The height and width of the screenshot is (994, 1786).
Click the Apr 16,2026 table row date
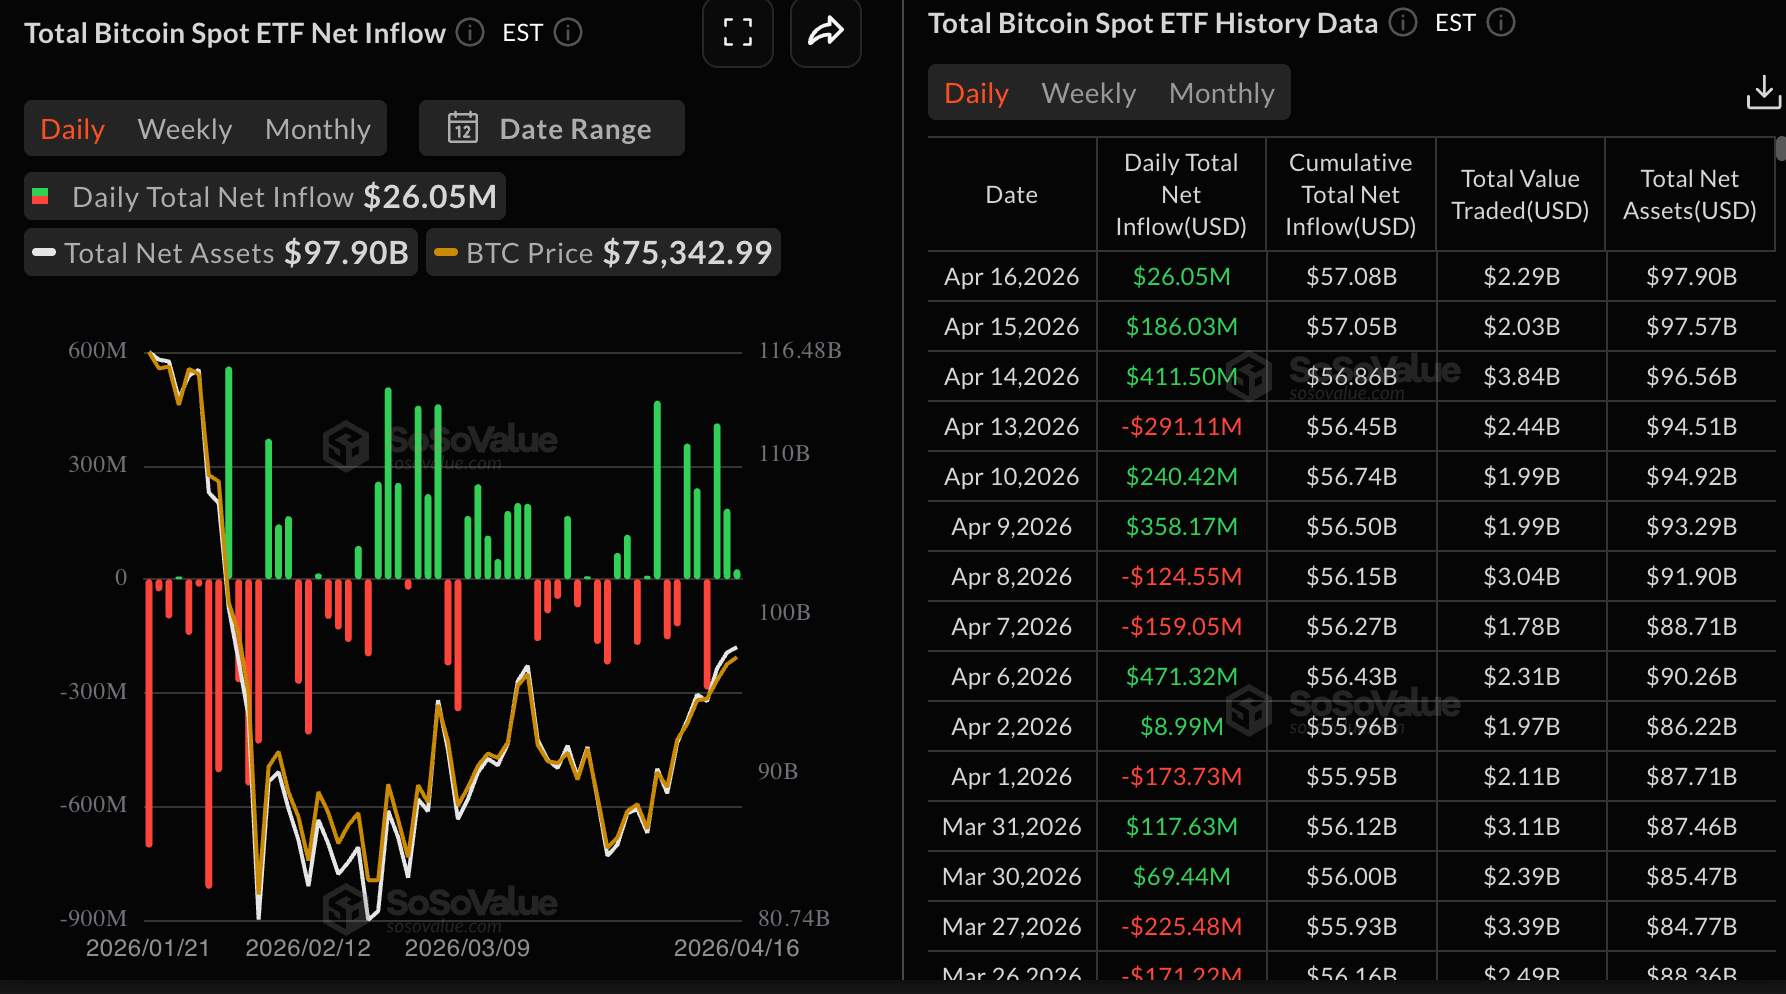1011,277
